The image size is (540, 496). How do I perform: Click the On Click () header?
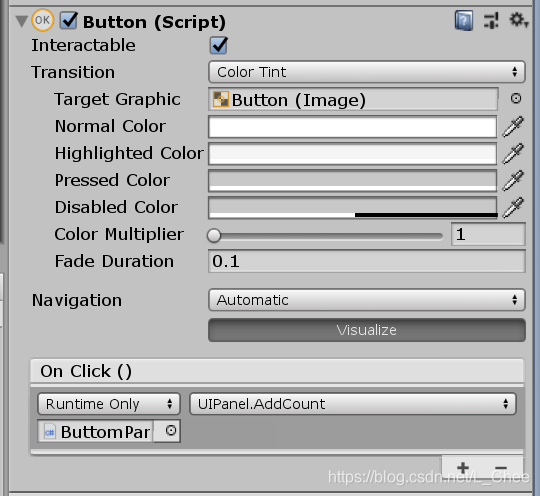click(277, 371)
